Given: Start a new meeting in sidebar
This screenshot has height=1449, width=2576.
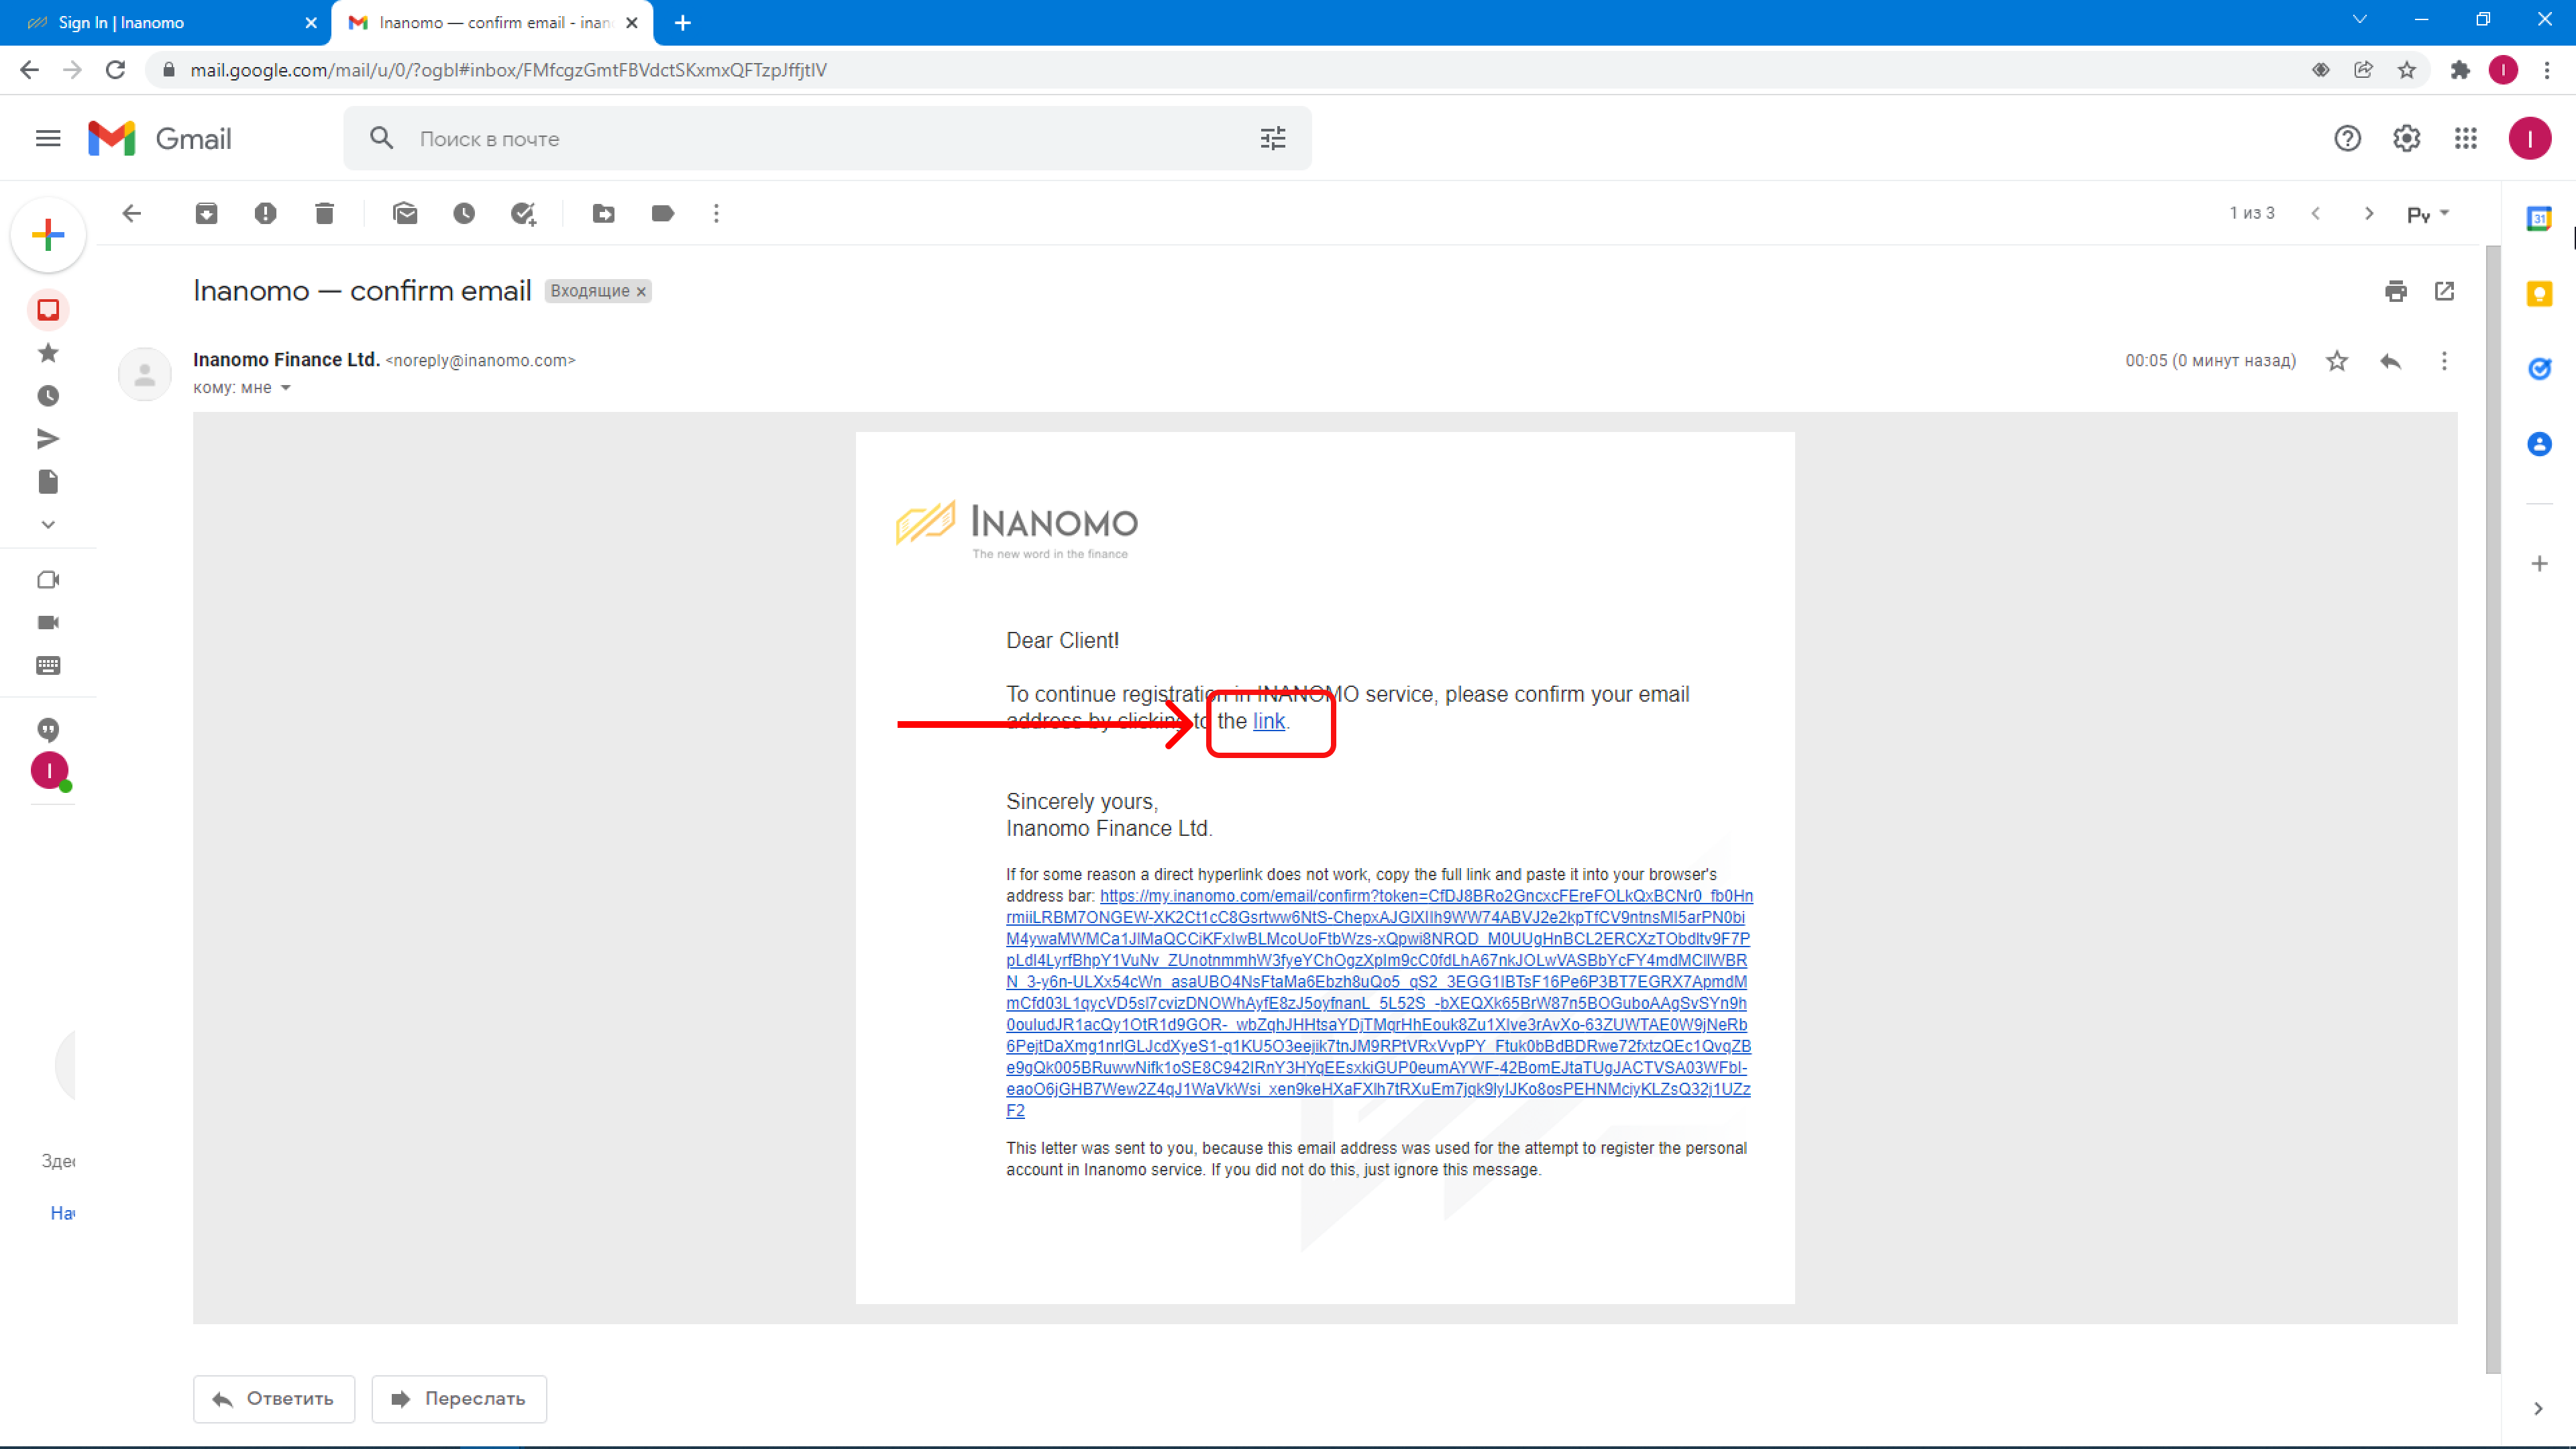Looking at the screenshot, I should point(48,580).
